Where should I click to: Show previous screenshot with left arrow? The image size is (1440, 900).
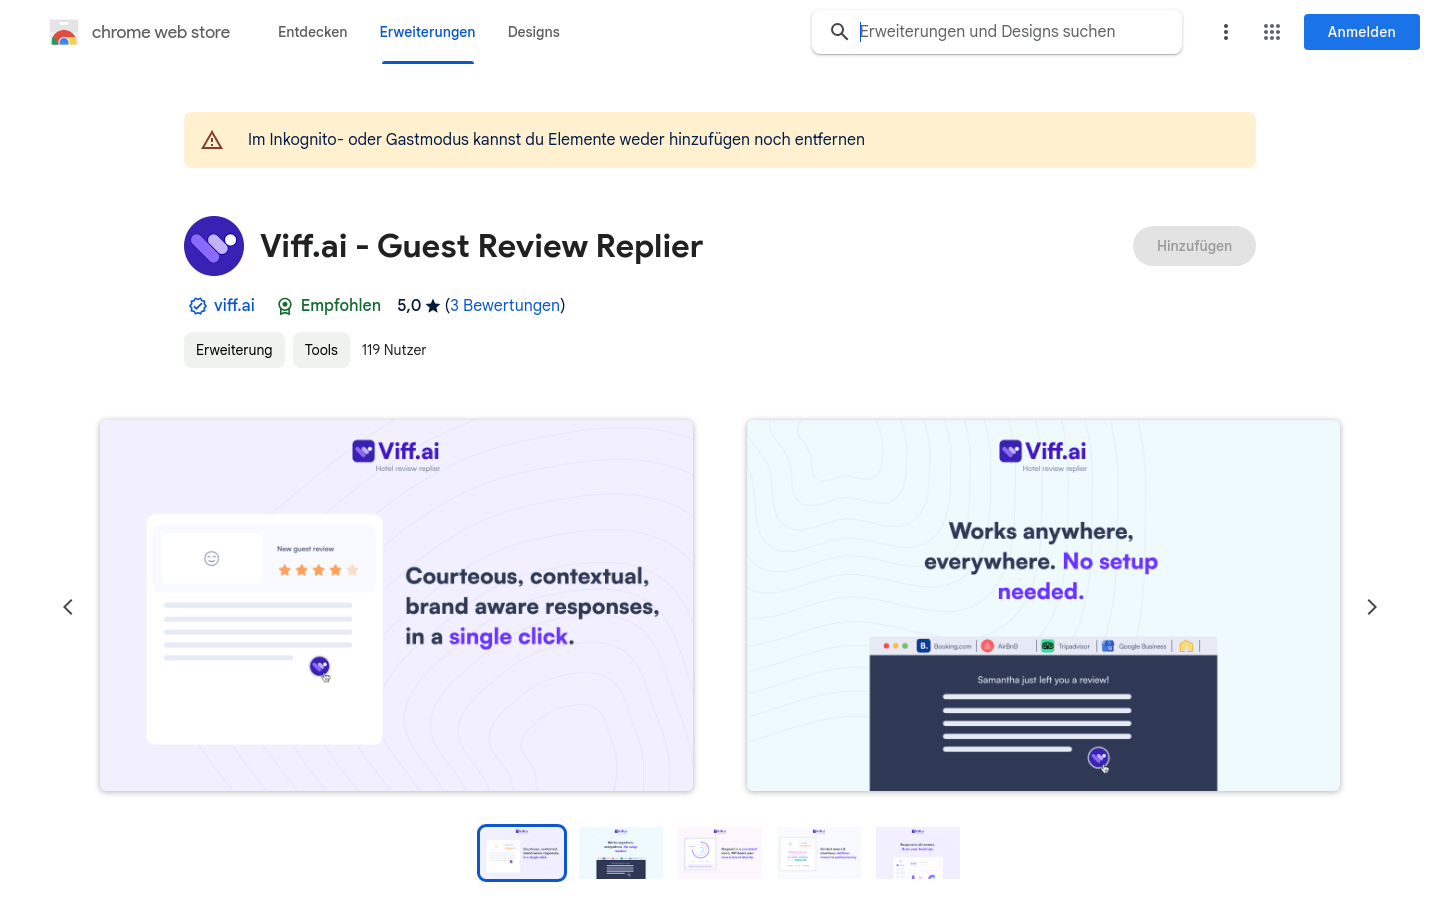[68, 607]
